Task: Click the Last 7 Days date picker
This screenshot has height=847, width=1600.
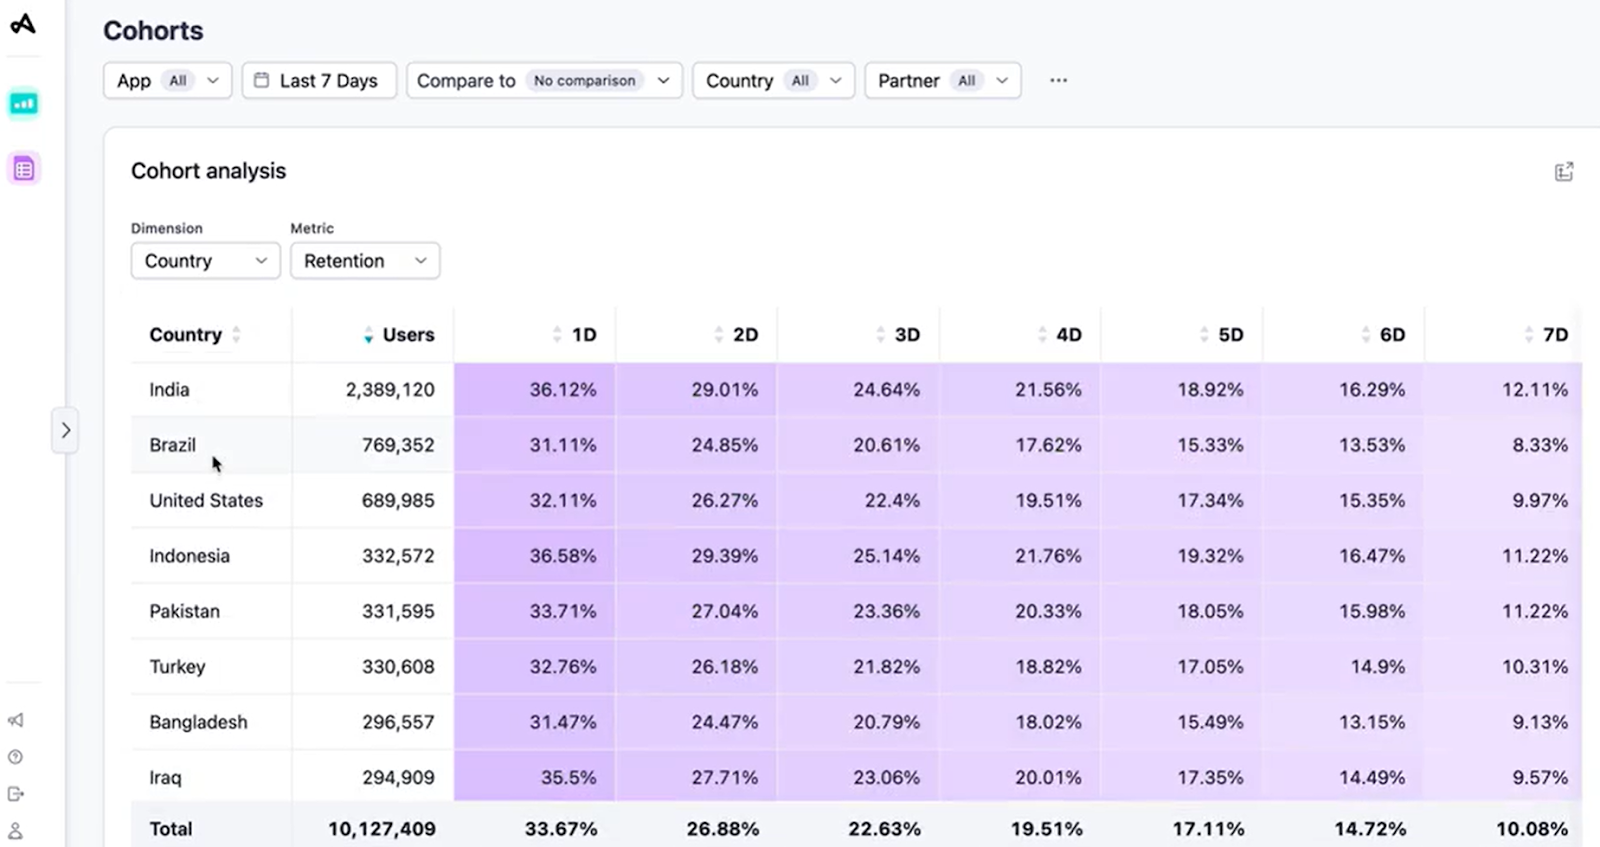Action: [x=319, y=81]
